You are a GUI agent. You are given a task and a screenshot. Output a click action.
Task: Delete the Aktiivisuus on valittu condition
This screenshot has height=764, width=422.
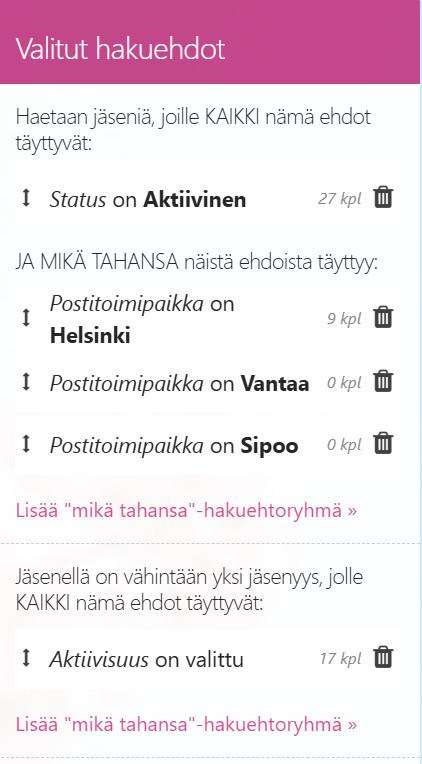tap(383, 657)
